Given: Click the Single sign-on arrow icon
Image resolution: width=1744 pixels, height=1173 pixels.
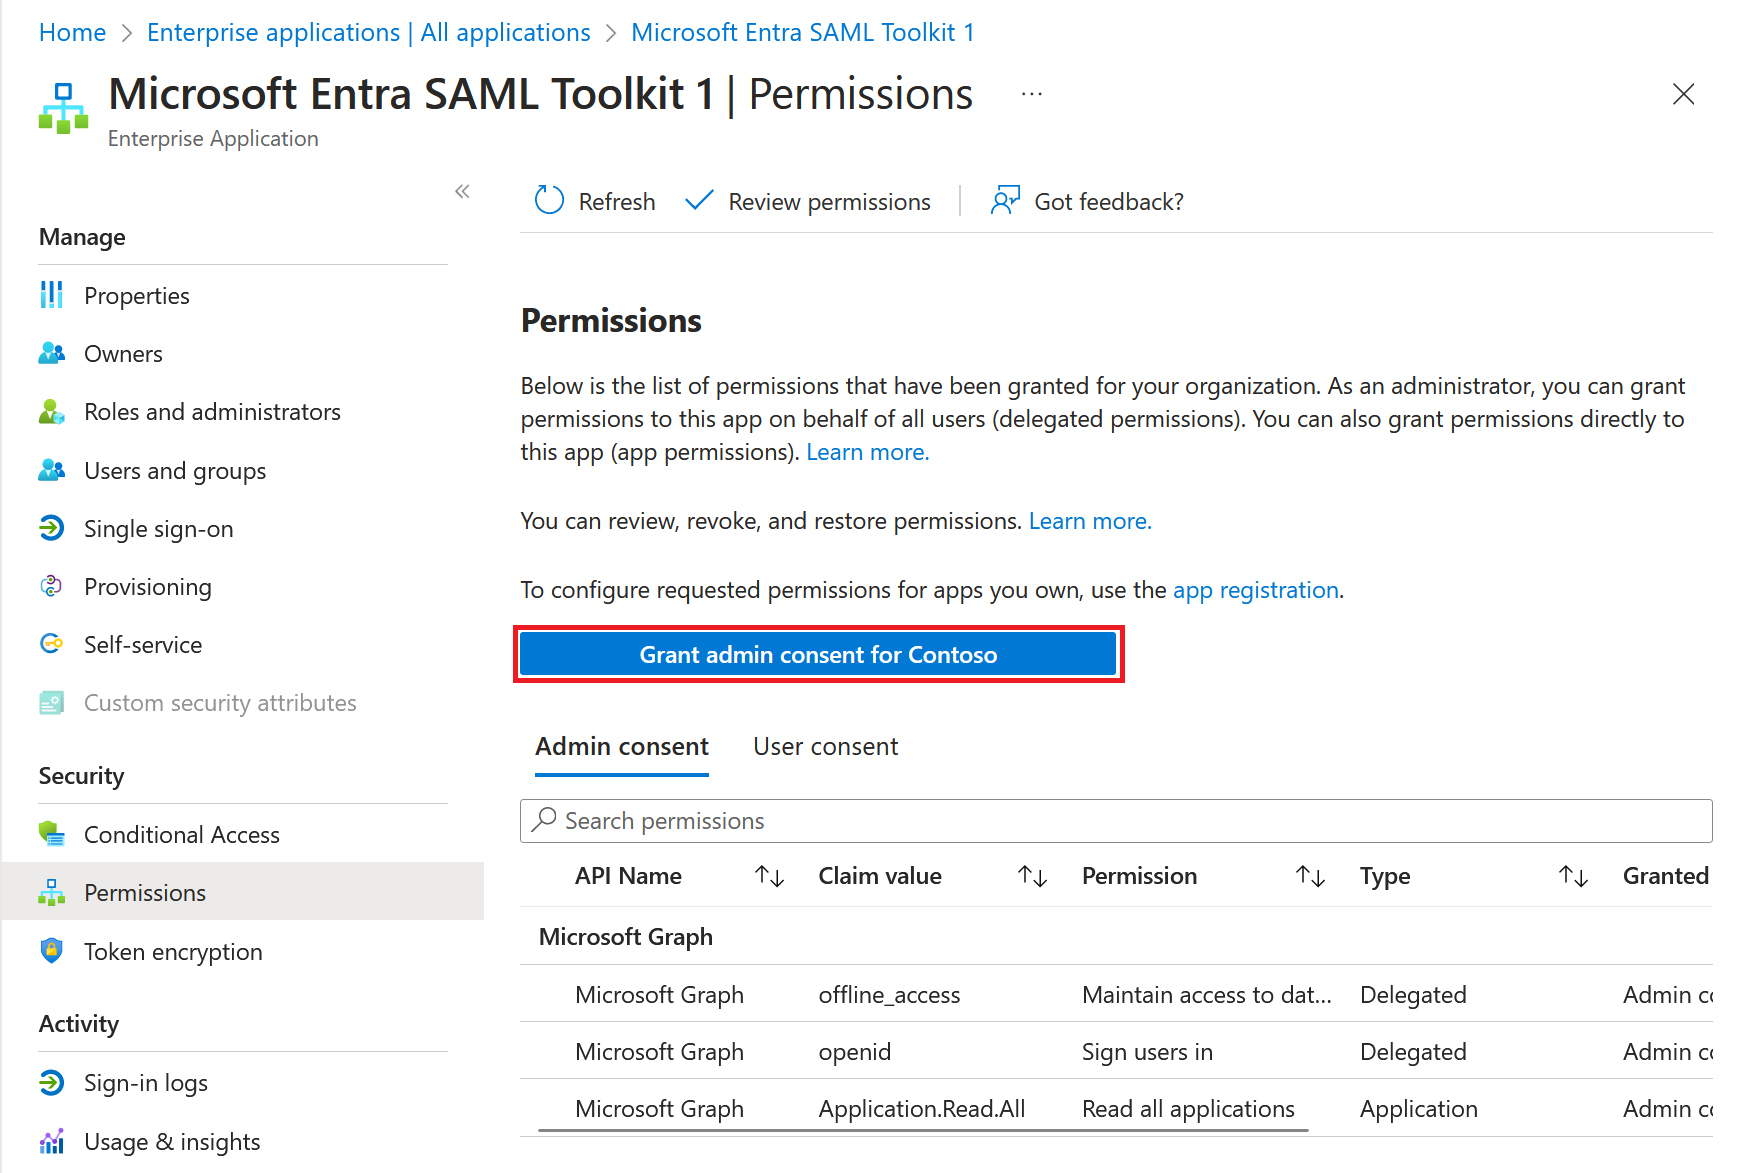Looking at the screenshot, I should 52,528.
